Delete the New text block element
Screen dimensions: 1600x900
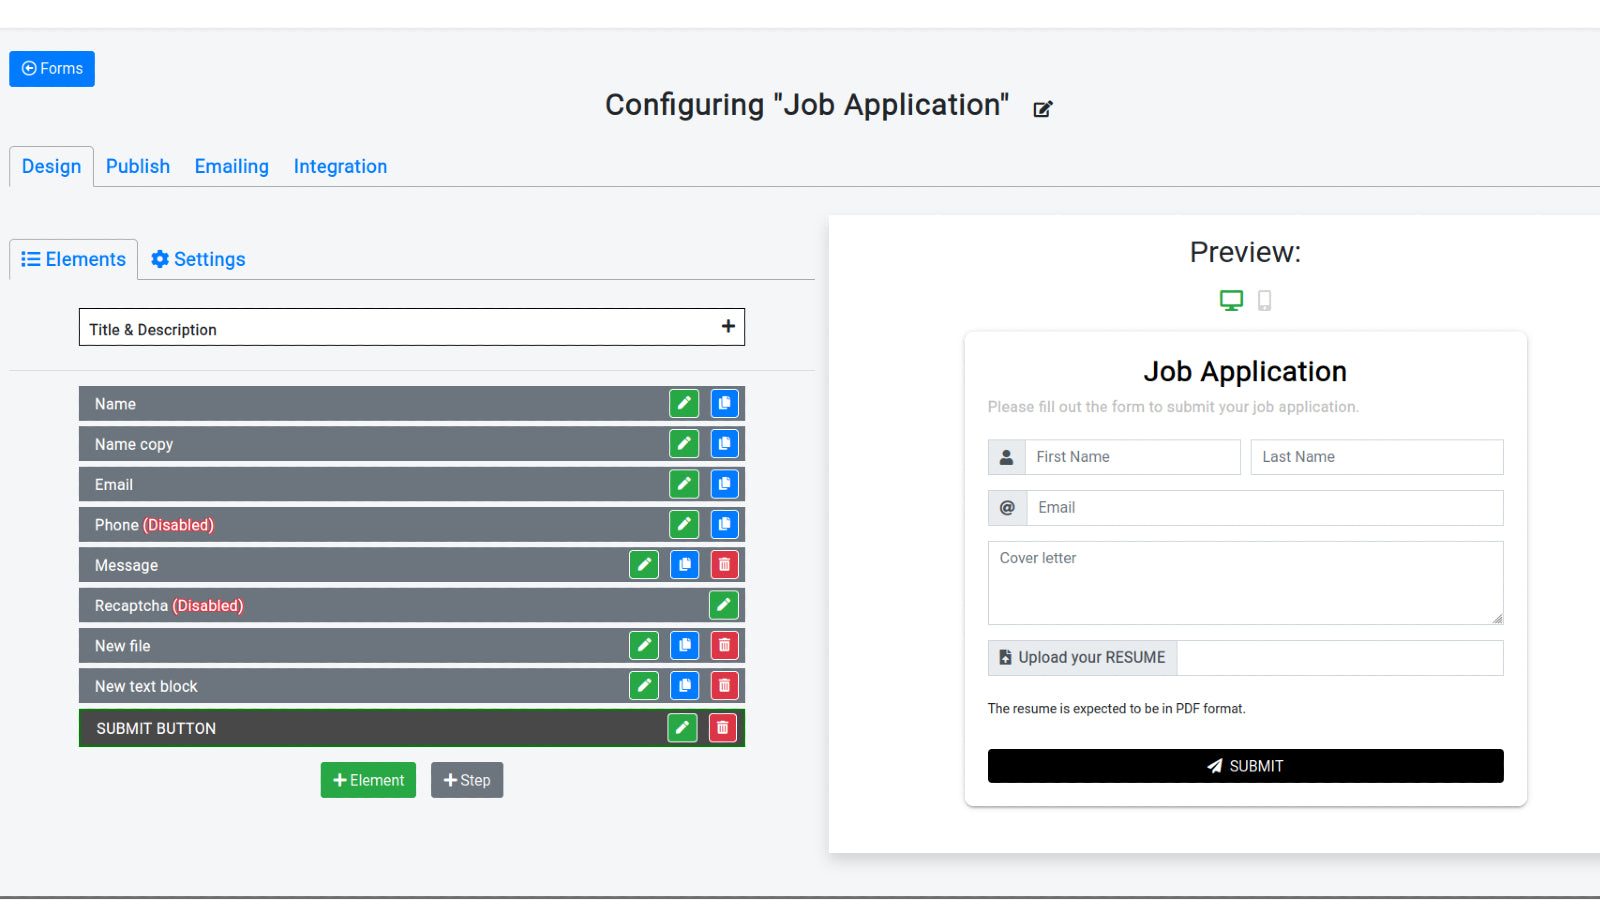[x=724, y=686]
